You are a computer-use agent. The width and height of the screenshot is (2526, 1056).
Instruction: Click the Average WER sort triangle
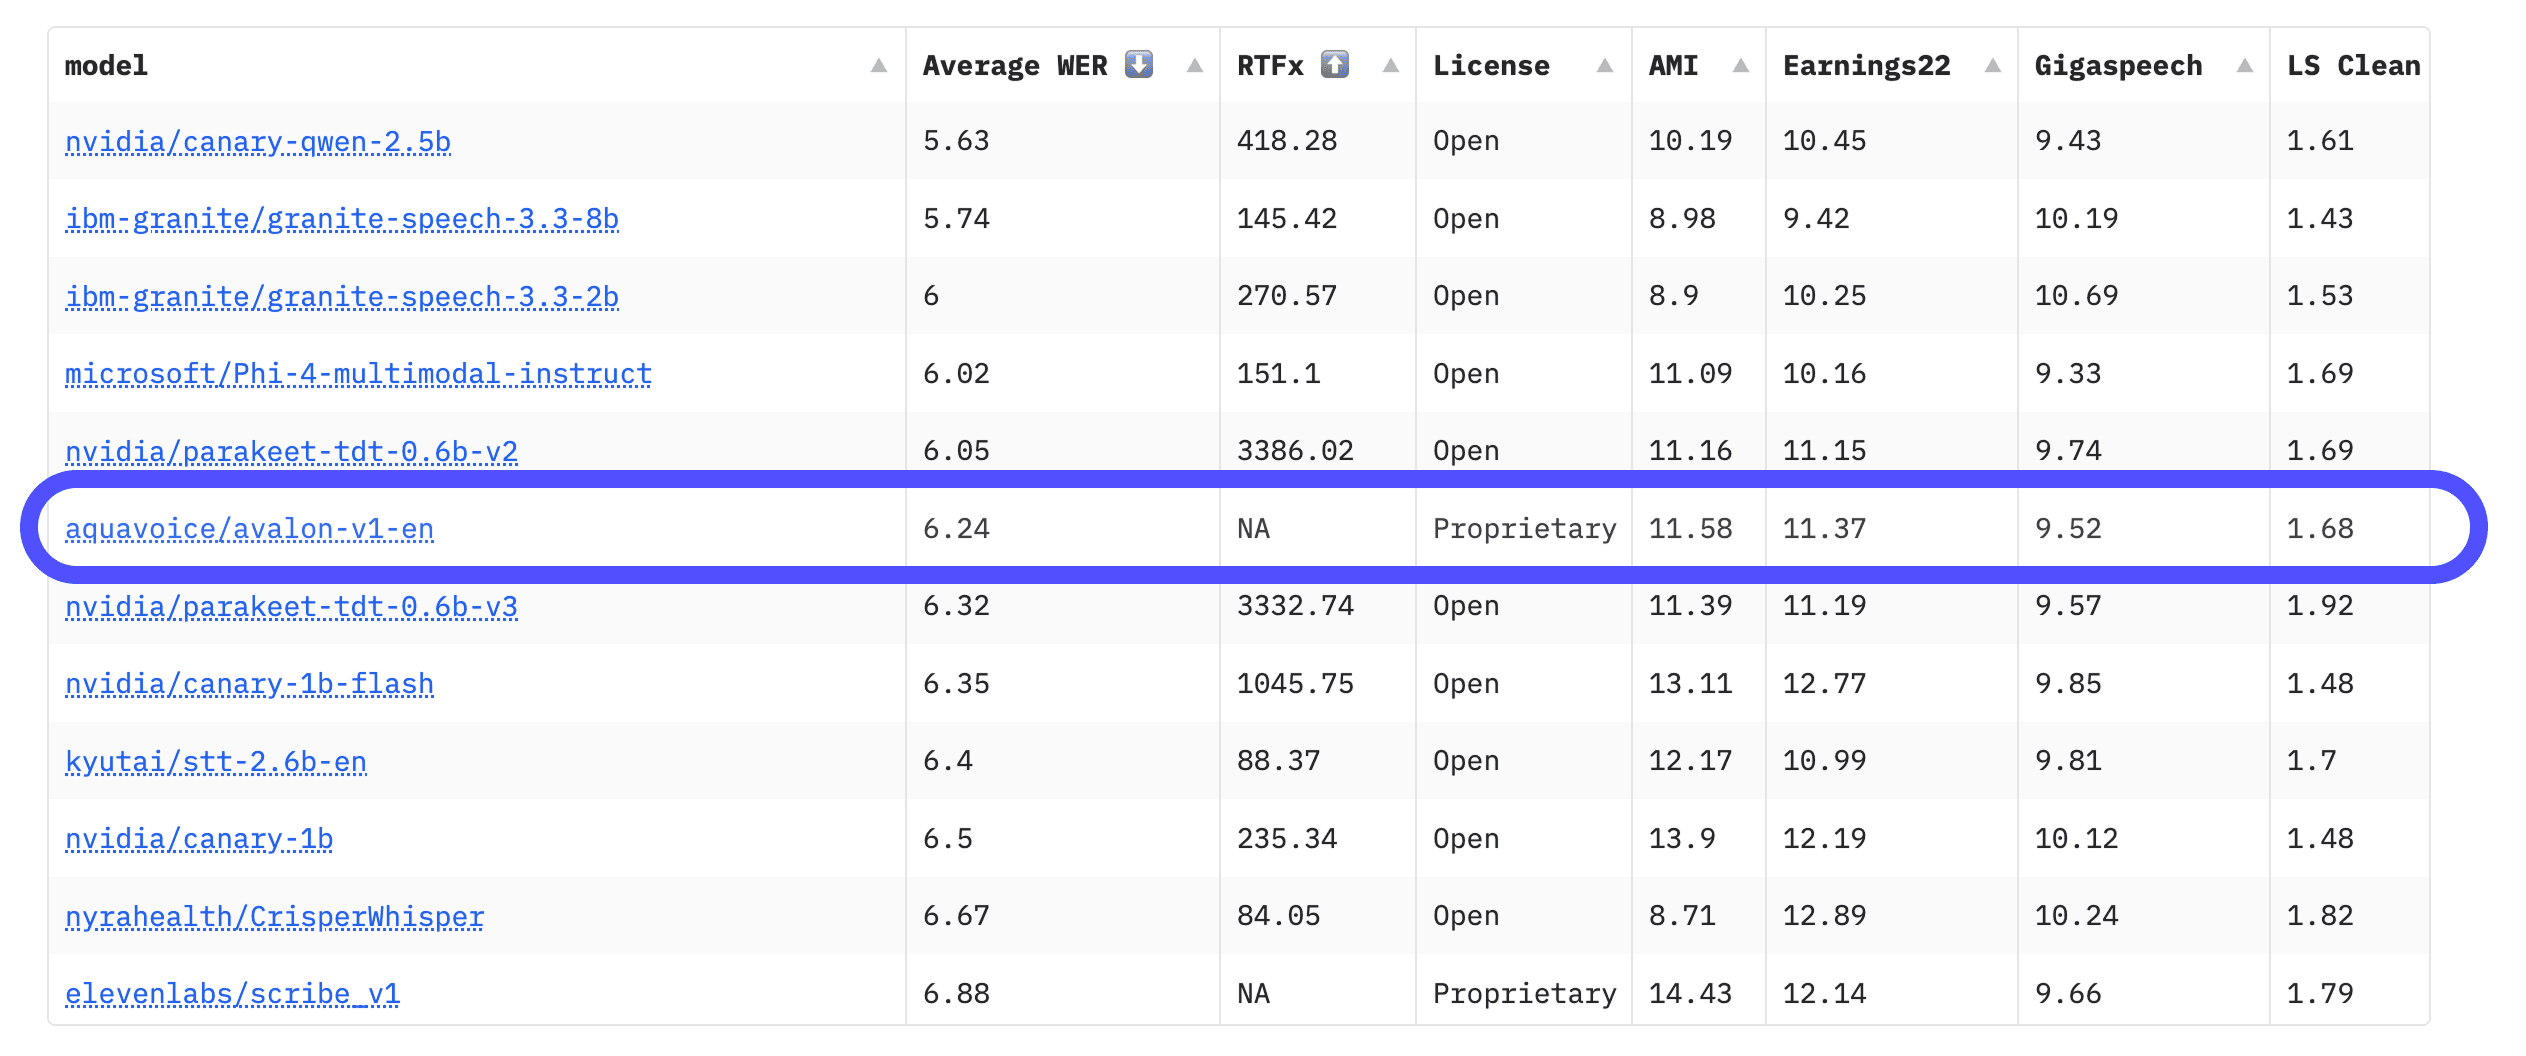(1194, 66)
